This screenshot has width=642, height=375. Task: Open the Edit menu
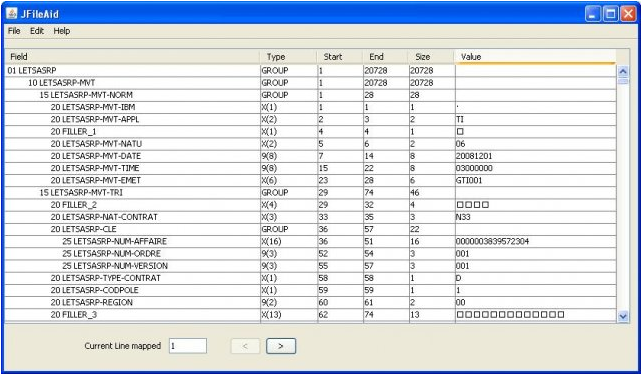pyautogui.click(x=37, y=31)
